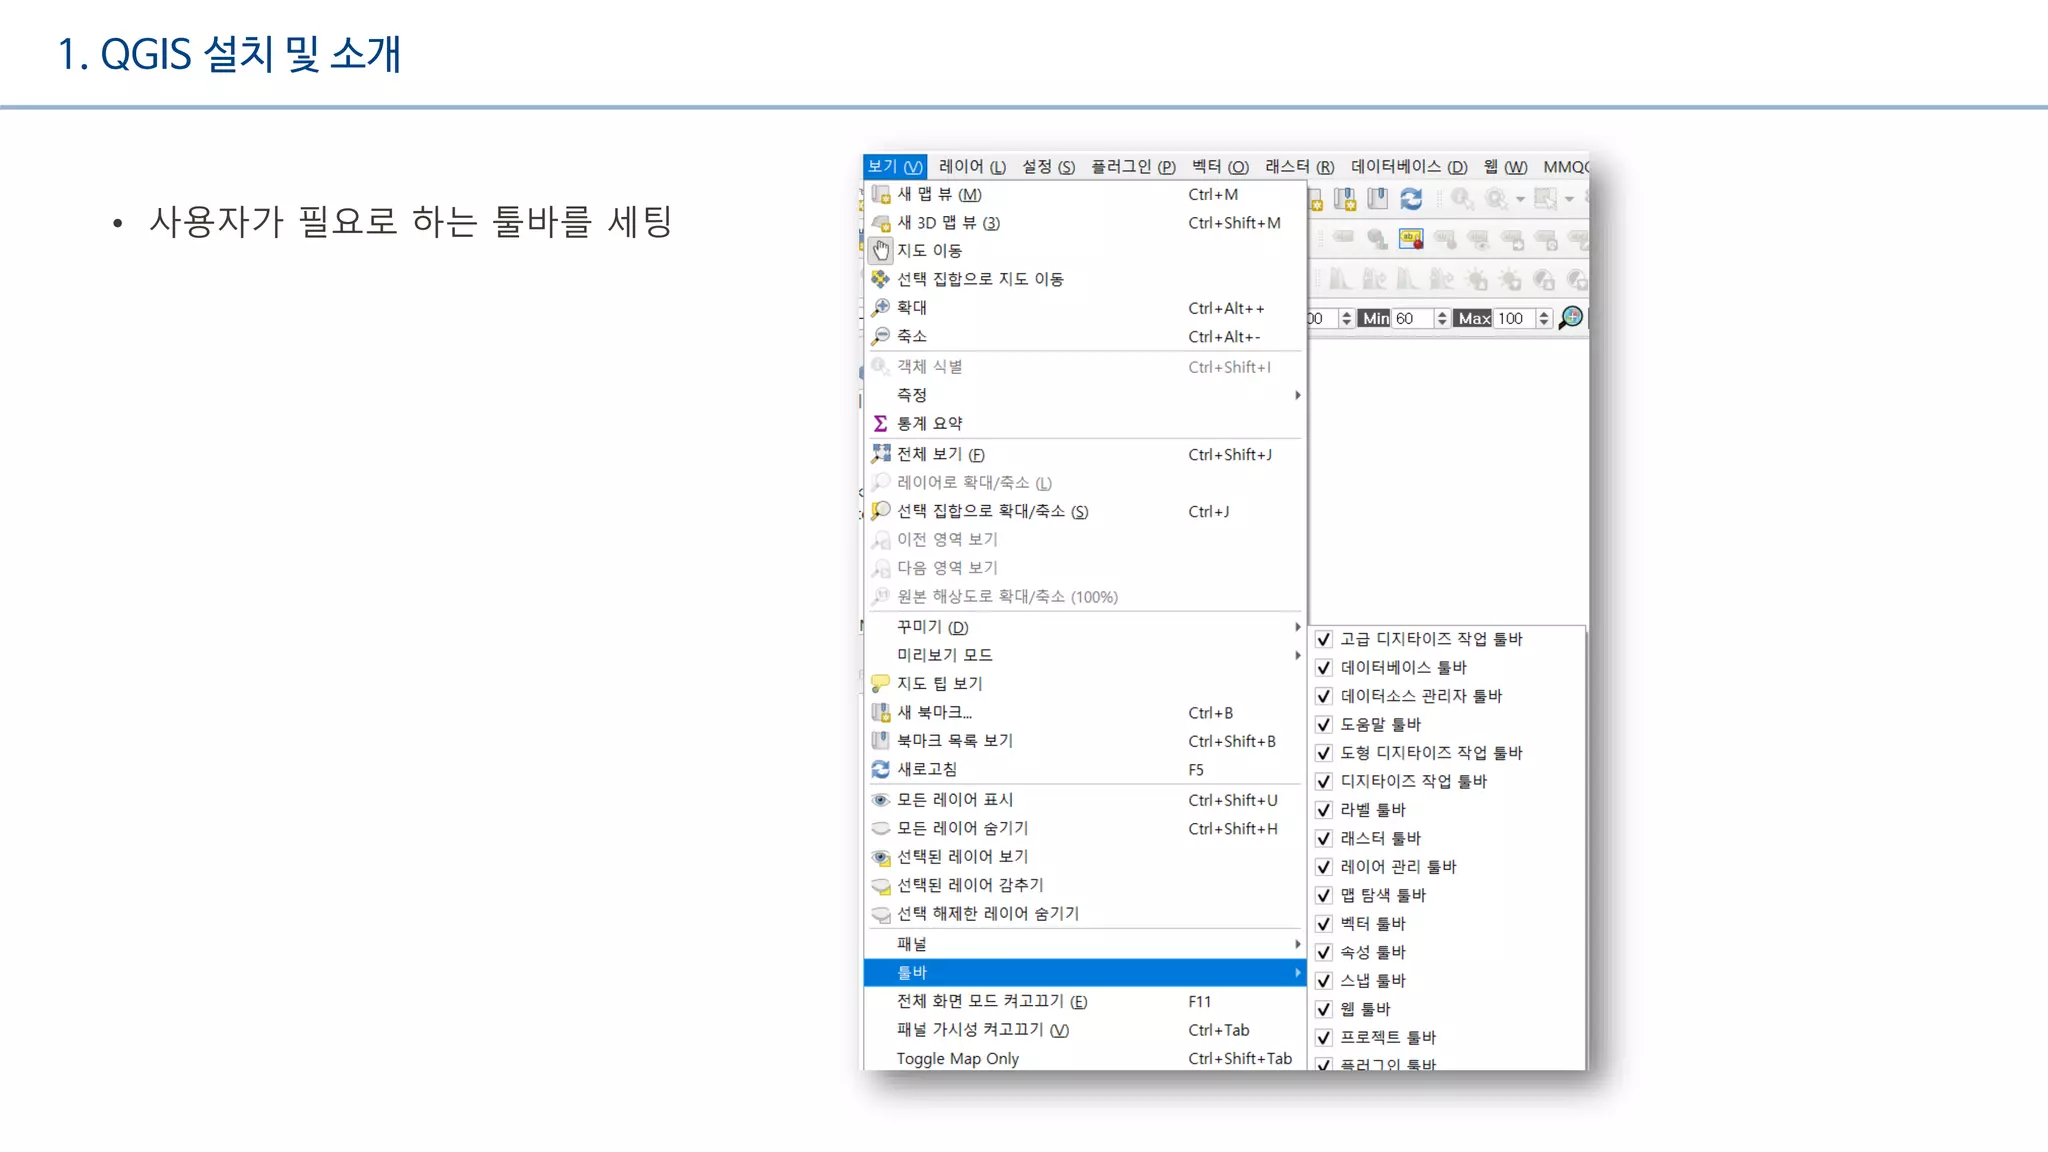The image size is (2048, 1152).
Task: Open the 벡터 menu
Action: (x=1220, y=166)
